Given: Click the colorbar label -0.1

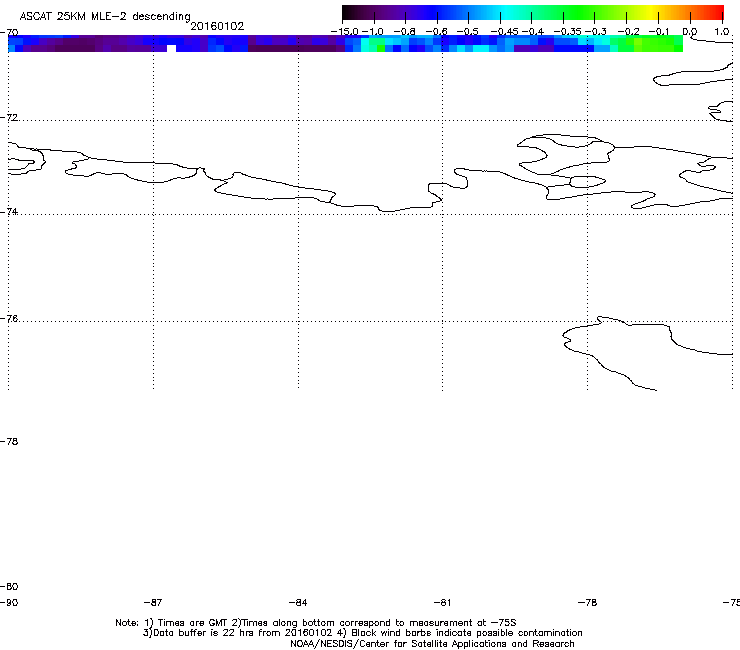Looking at the screenshot, I should tap(659, 32).
